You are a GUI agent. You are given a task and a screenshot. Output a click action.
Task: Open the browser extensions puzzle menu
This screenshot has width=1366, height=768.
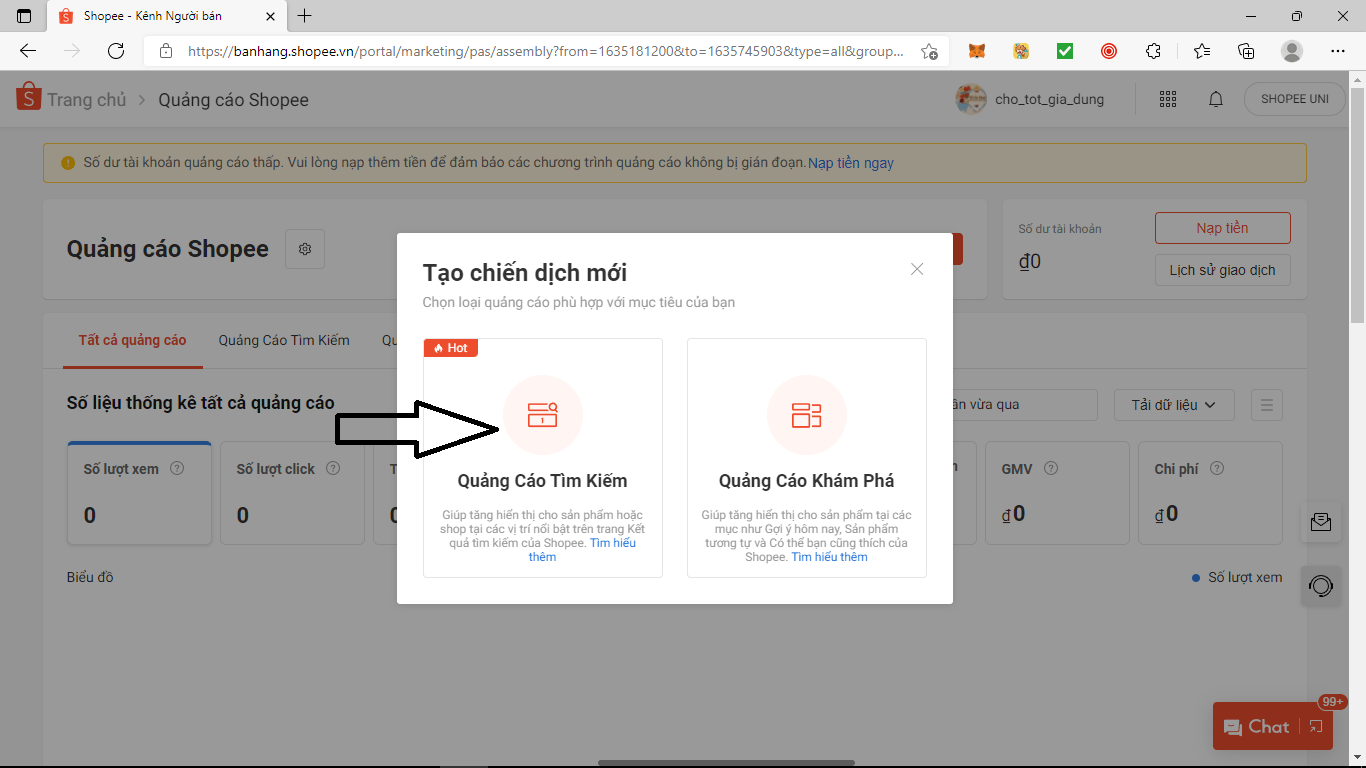pyautogui.click(x=1153, y=50)
